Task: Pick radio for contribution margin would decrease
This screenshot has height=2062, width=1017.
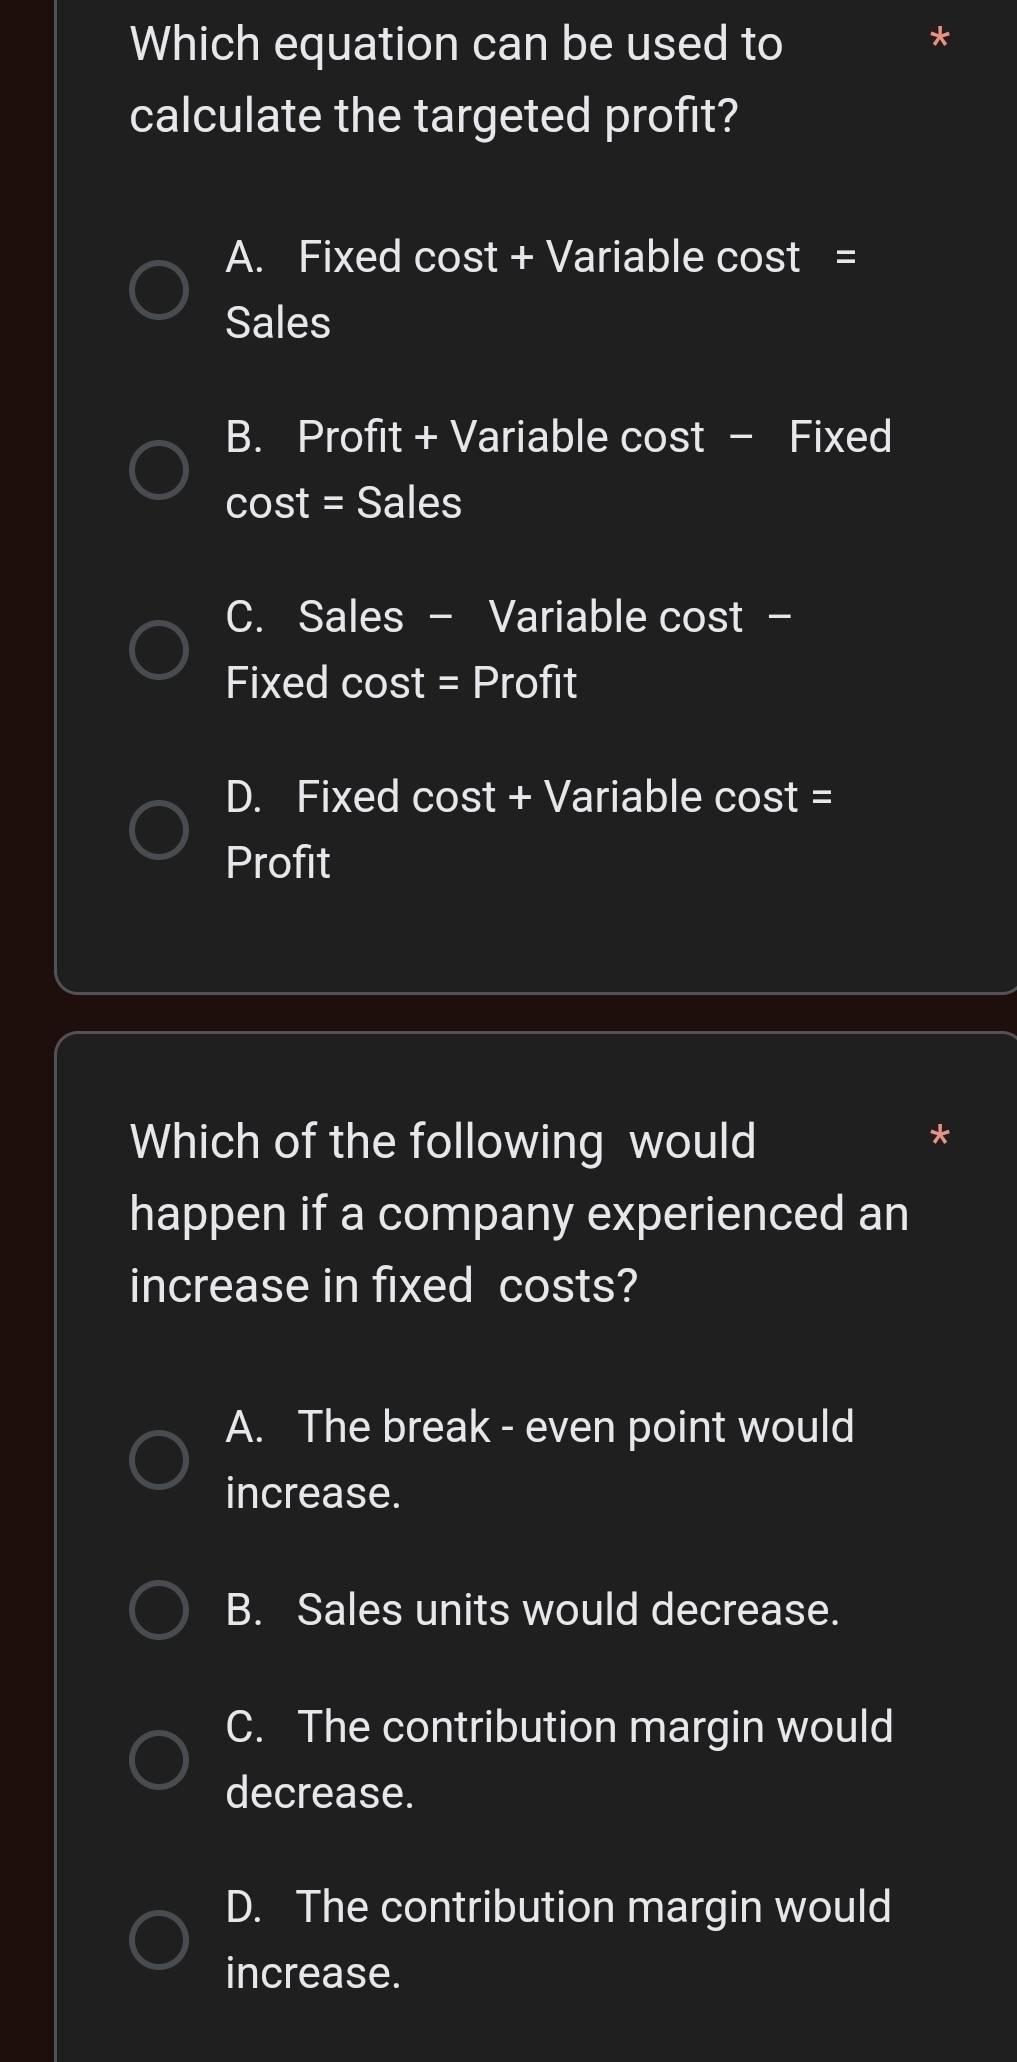Action: [159, 1760]
